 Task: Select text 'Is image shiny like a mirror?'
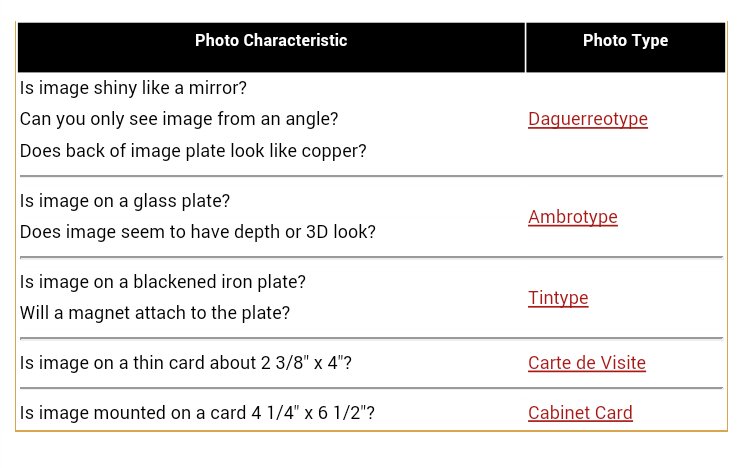[x=133, y=88]
